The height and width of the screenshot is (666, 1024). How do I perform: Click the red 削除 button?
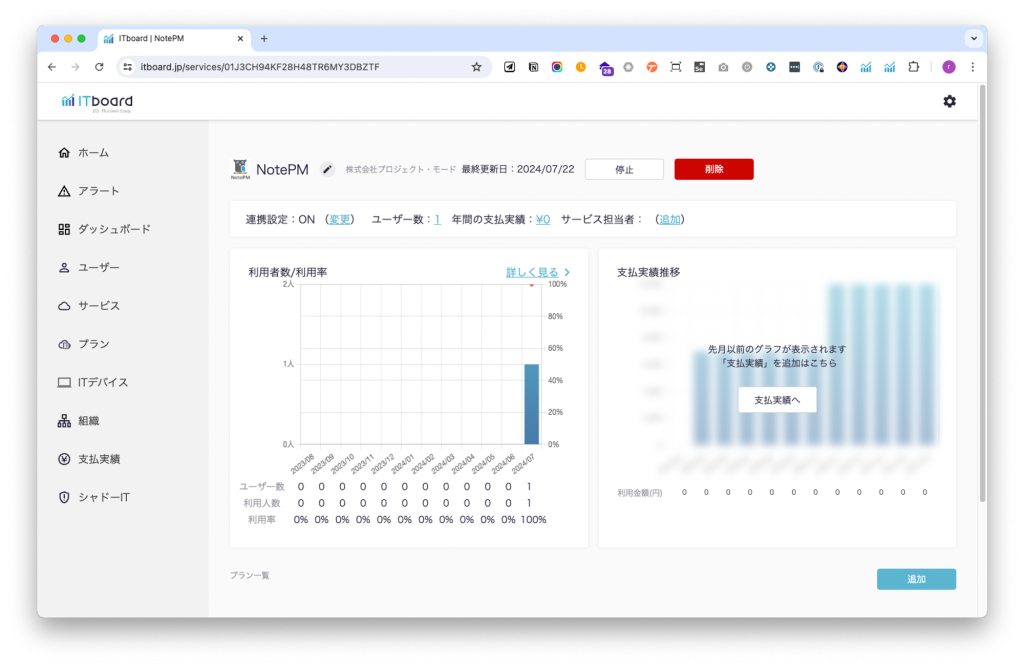click(713, 169)
